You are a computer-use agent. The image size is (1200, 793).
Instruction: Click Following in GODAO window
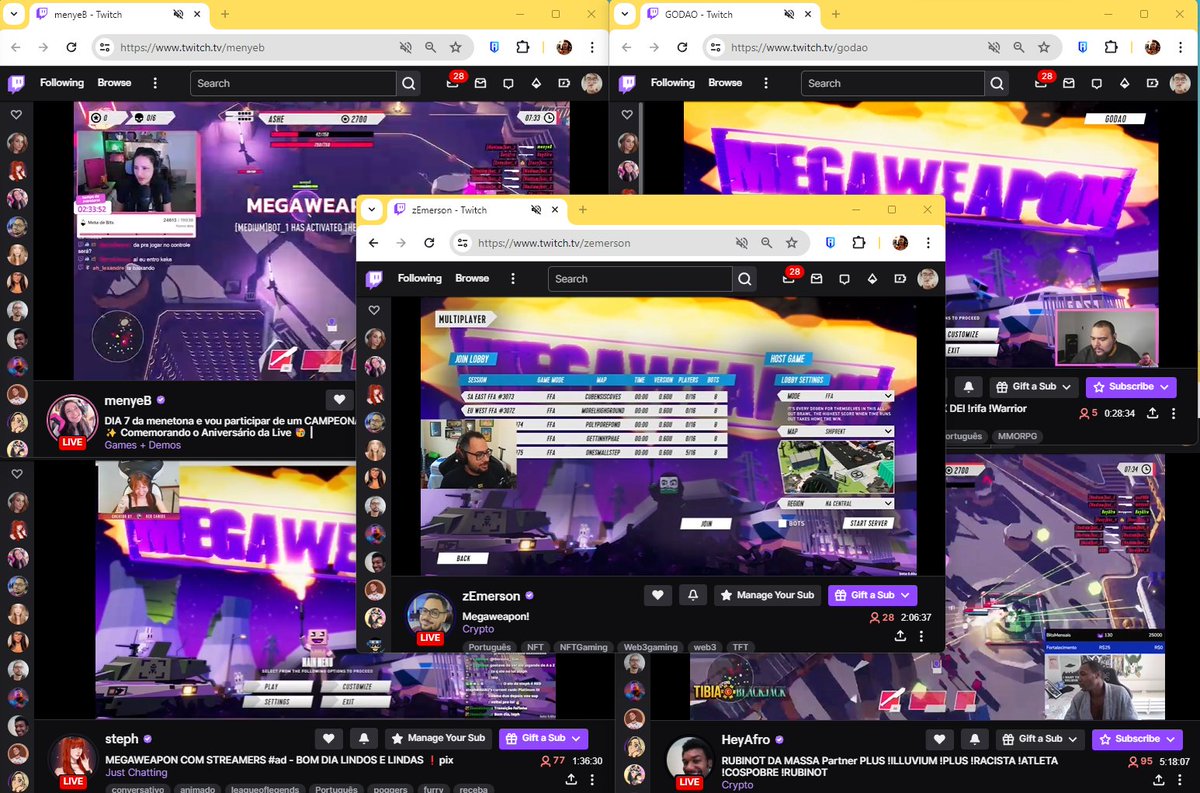tap(672, 83)
